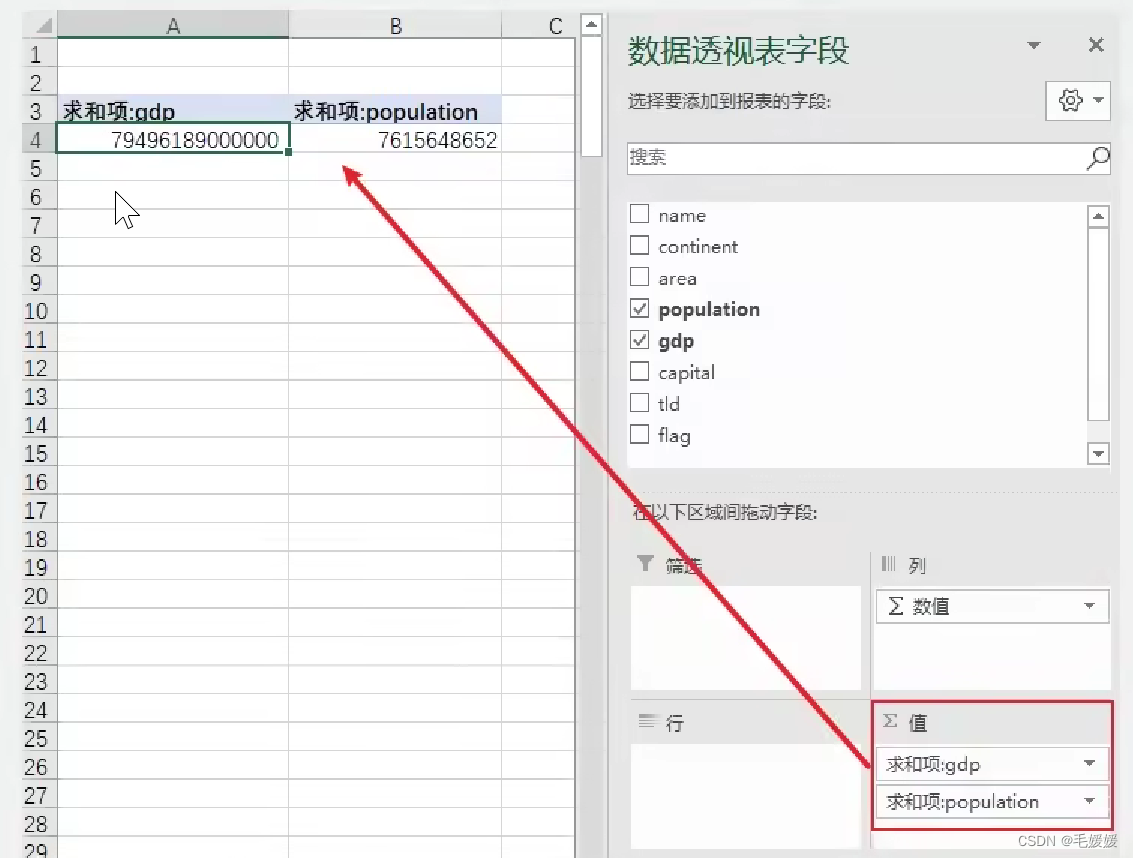
Task: Open dropdown for 求和项:population value field
Action: tap(1090, 801)
